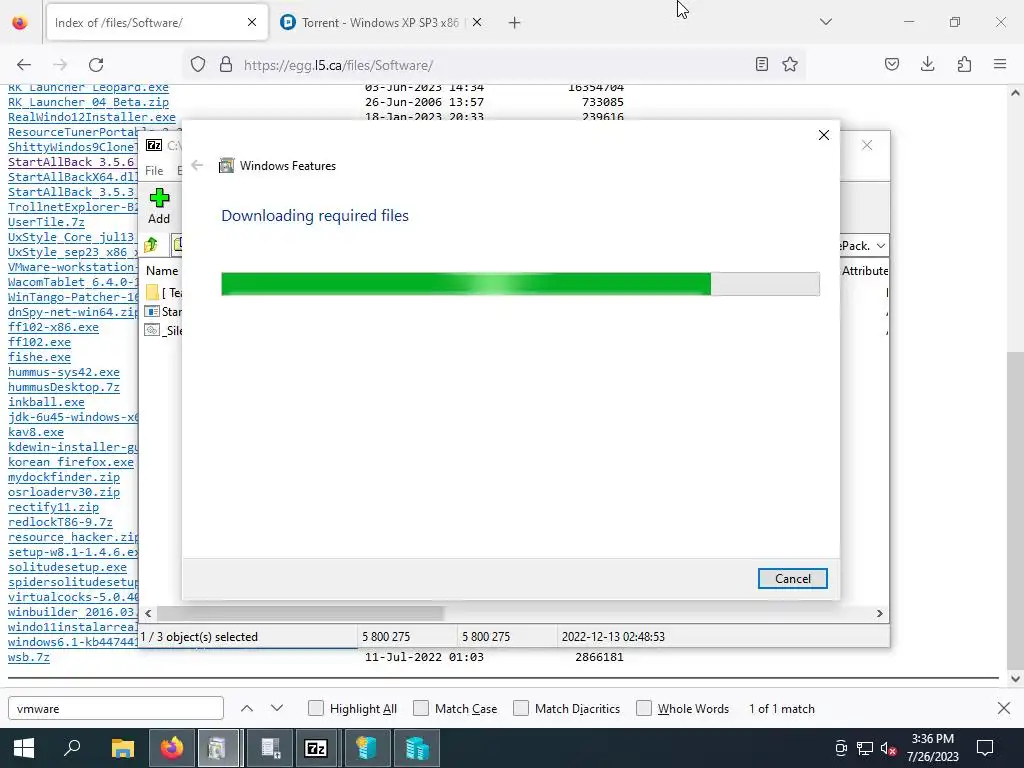1024x768 pixels.
Task: Sort 7-Zip list by Name column
Action: click(x=162, y=270)
